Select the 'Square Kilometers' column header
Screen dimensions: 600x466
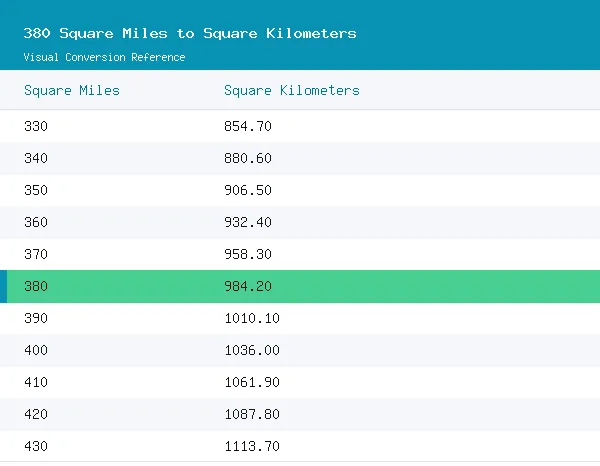coord(292,91)
